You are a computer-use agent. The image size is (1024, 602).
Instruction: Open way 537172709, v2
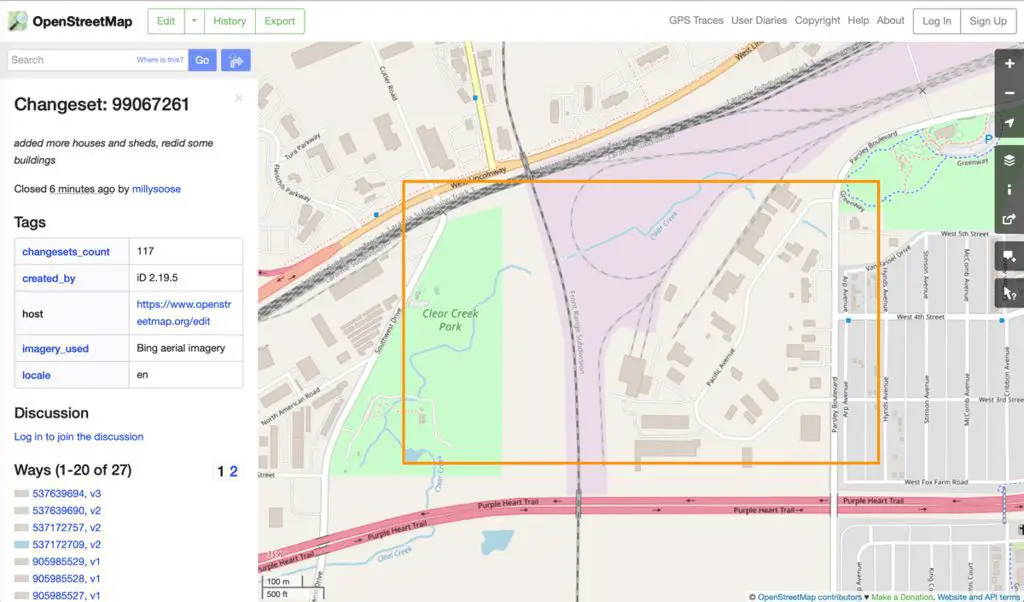coord(67,545)
